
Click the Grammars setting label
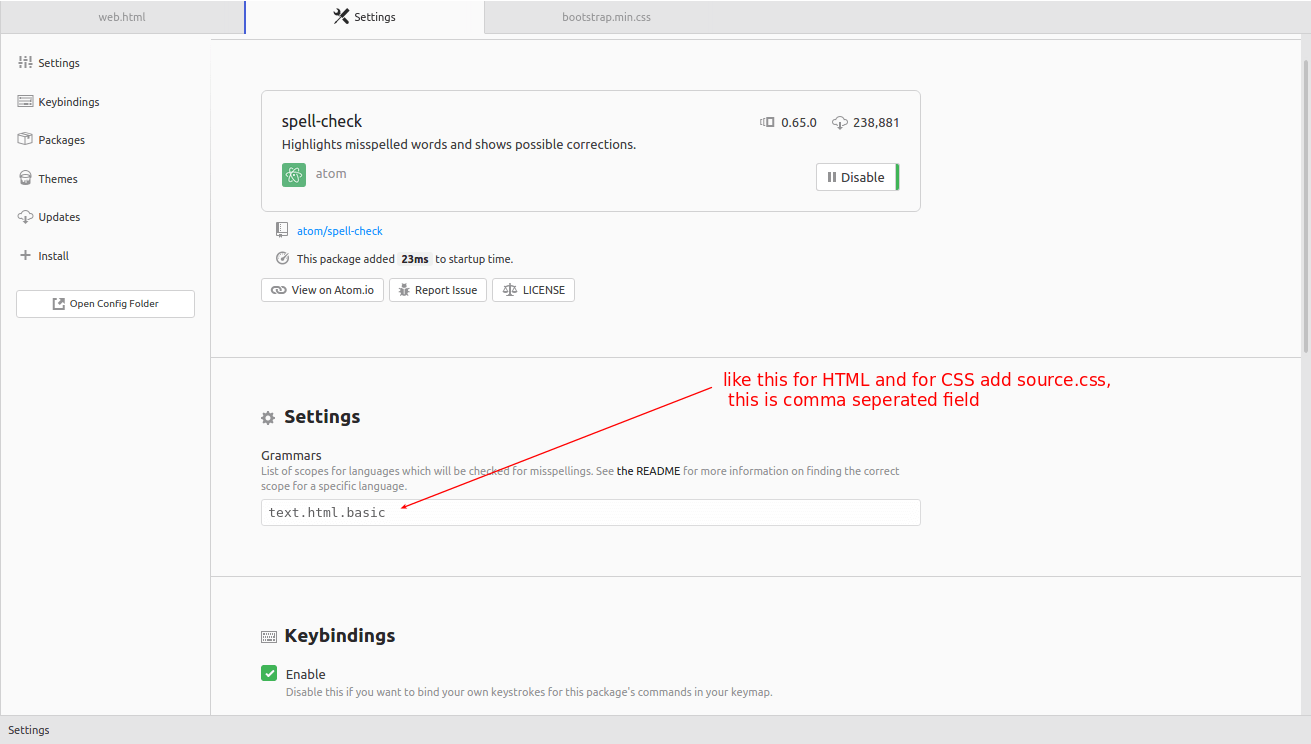(x=291, y=455)
